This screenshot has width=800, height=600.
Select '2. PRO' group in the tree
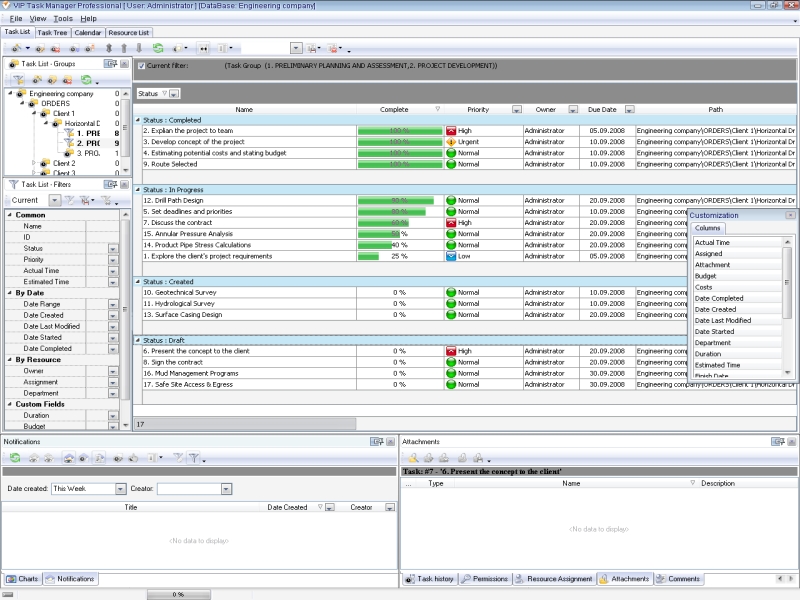[x=88, y=143]
